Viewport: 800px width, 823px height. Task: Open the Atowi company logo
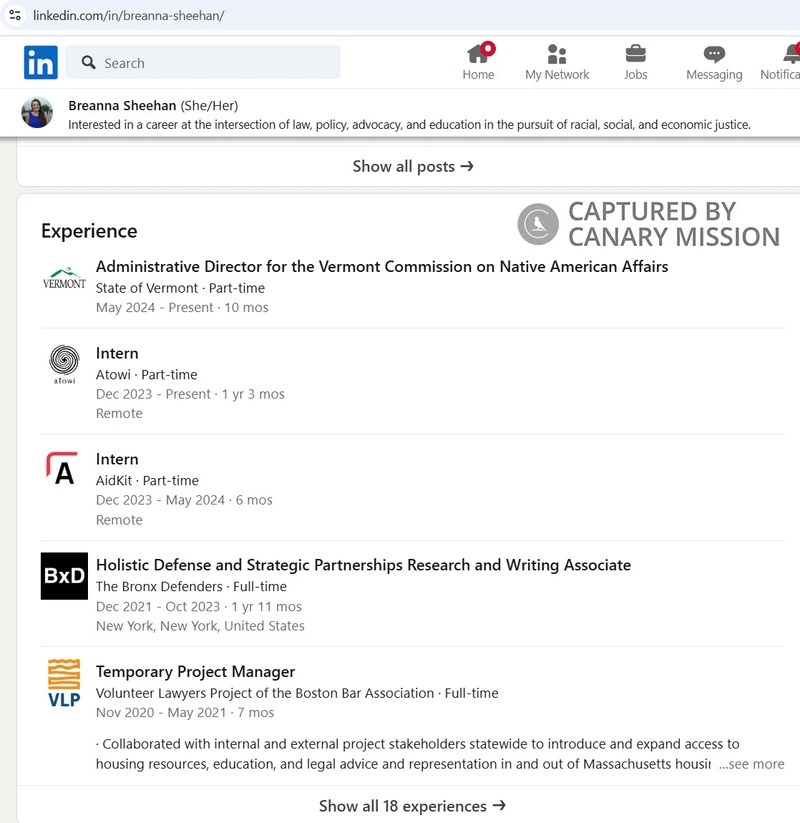click(64, 365)
